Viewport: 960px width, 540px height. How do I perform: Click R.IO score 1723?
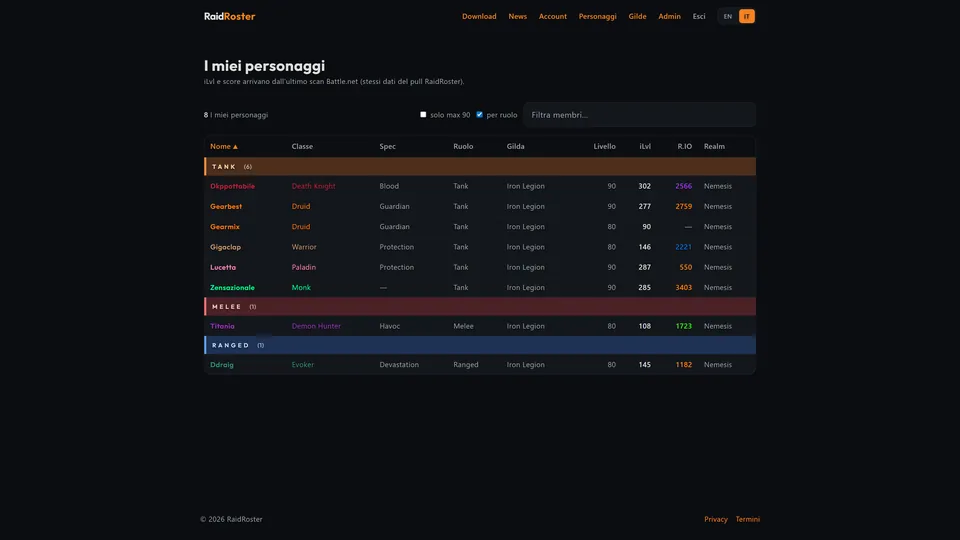(683, 326)
